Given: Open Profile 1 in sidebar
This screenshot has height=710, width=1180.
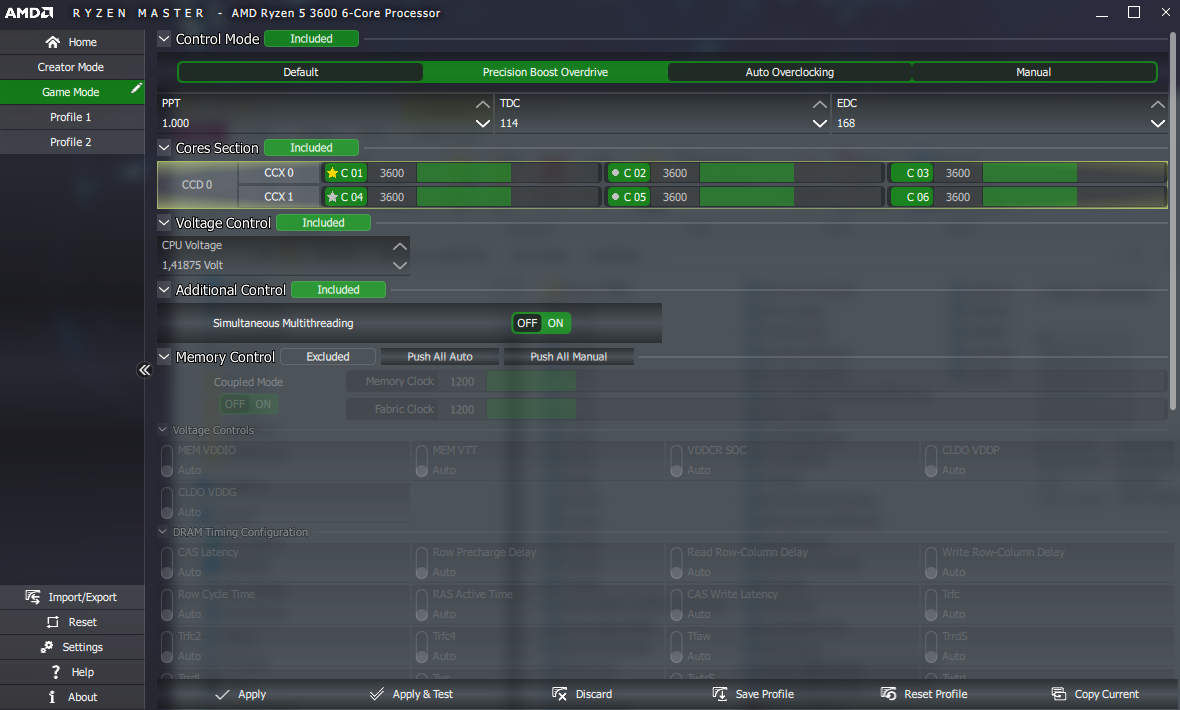Looking at the screenshot, I should (72, 117).
